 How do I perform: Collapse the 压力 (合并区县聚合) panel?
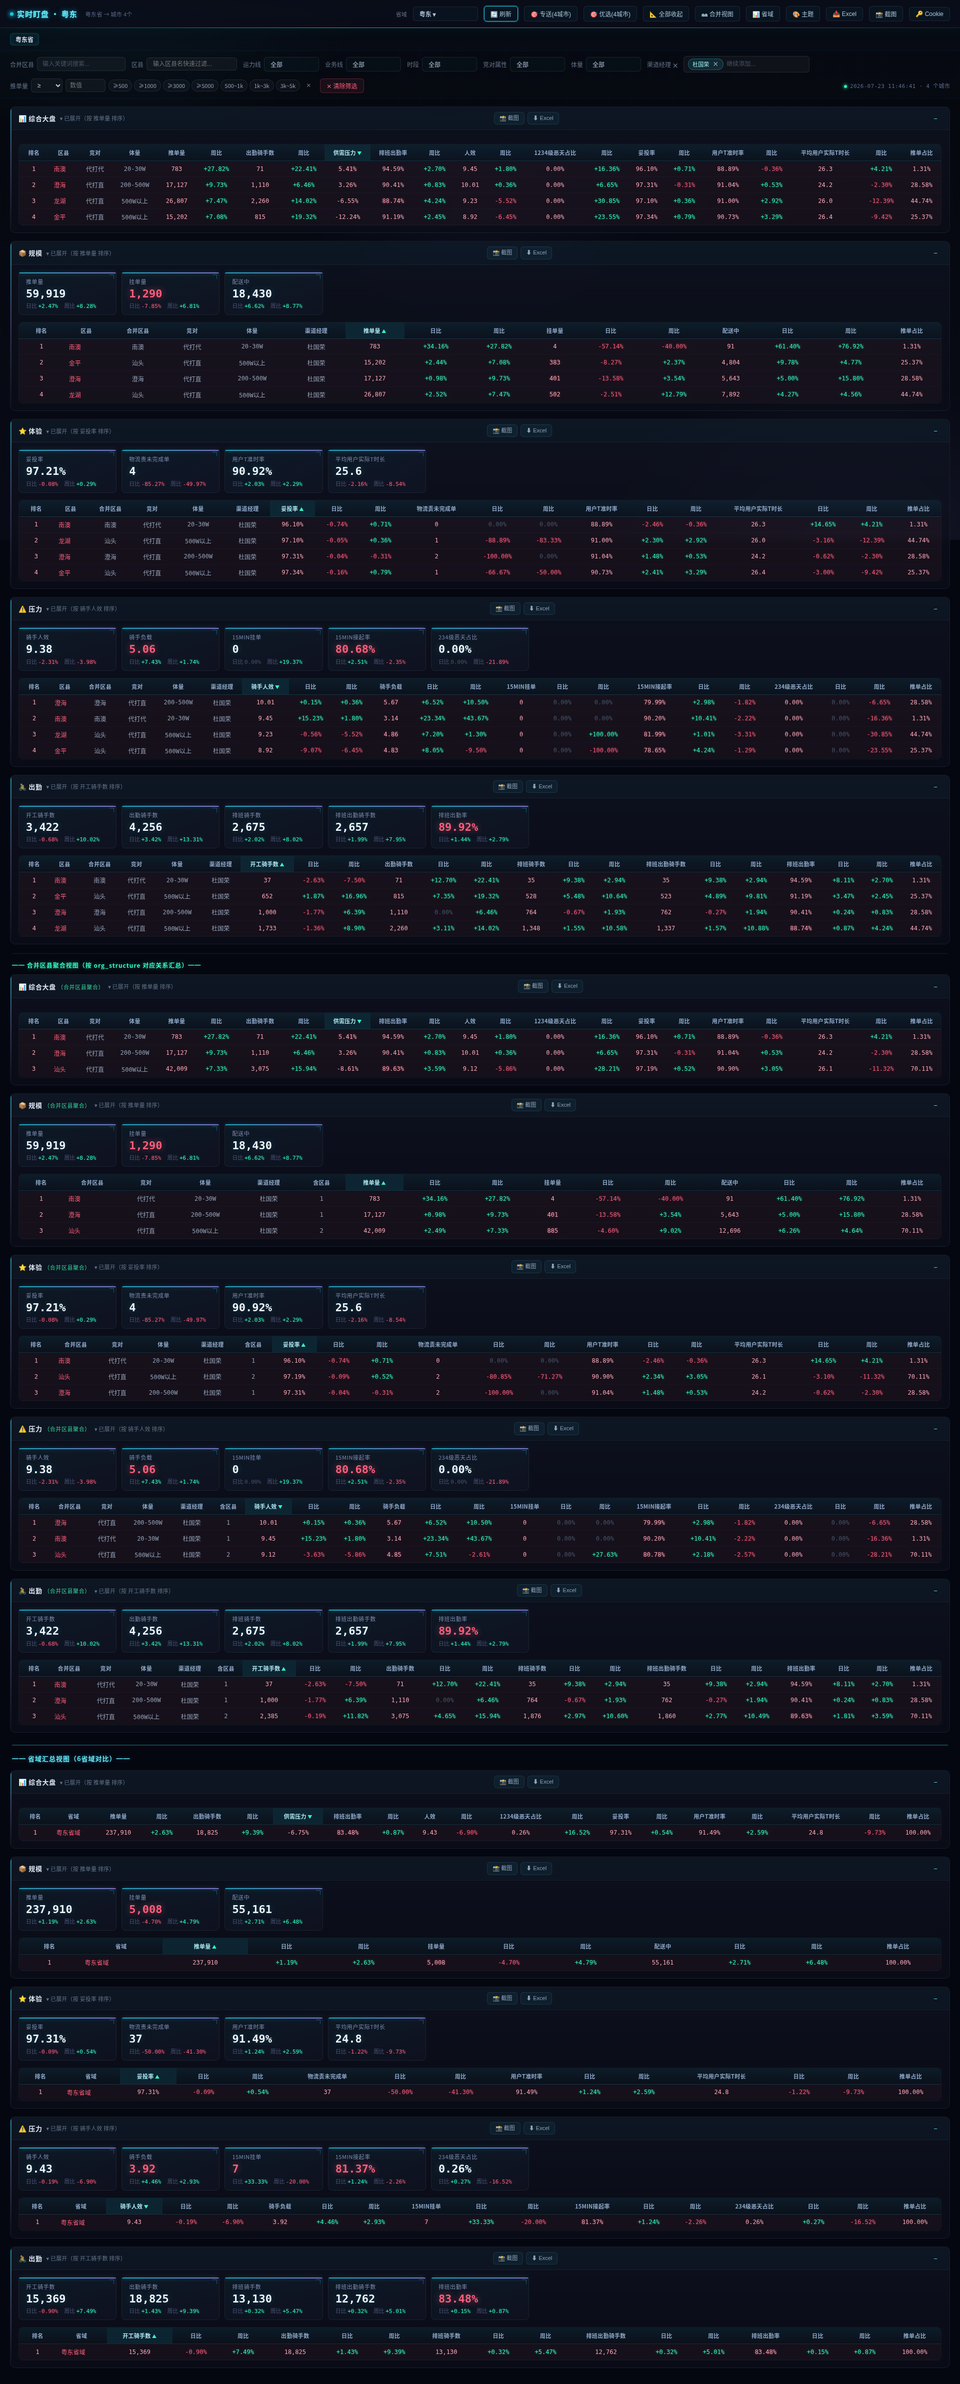point(936,1429)
